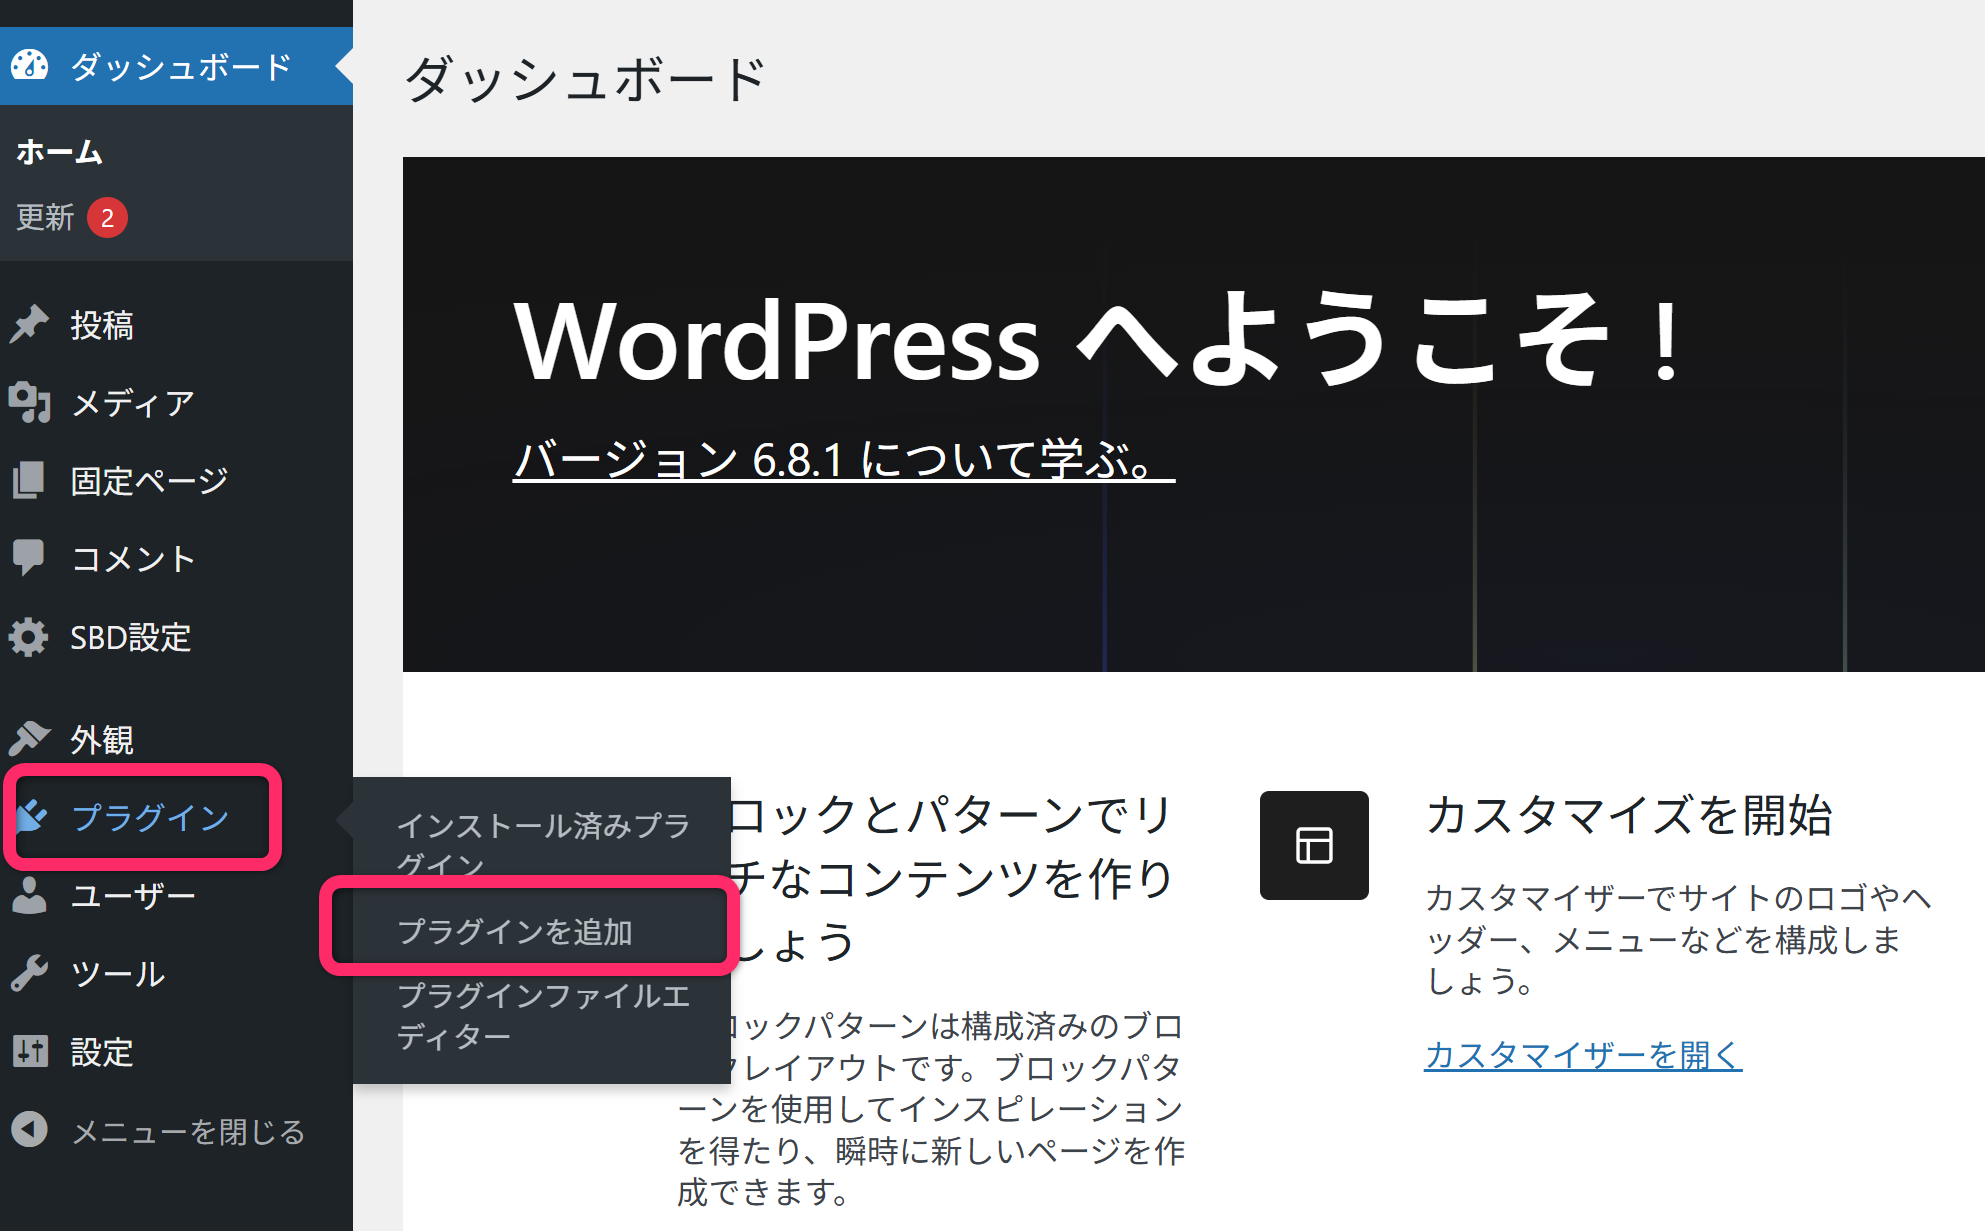Click the paintbrush icon beside 外観
Image resolution: width=1985 pixels, height=1231 pixels.
(x=29, y=739)
